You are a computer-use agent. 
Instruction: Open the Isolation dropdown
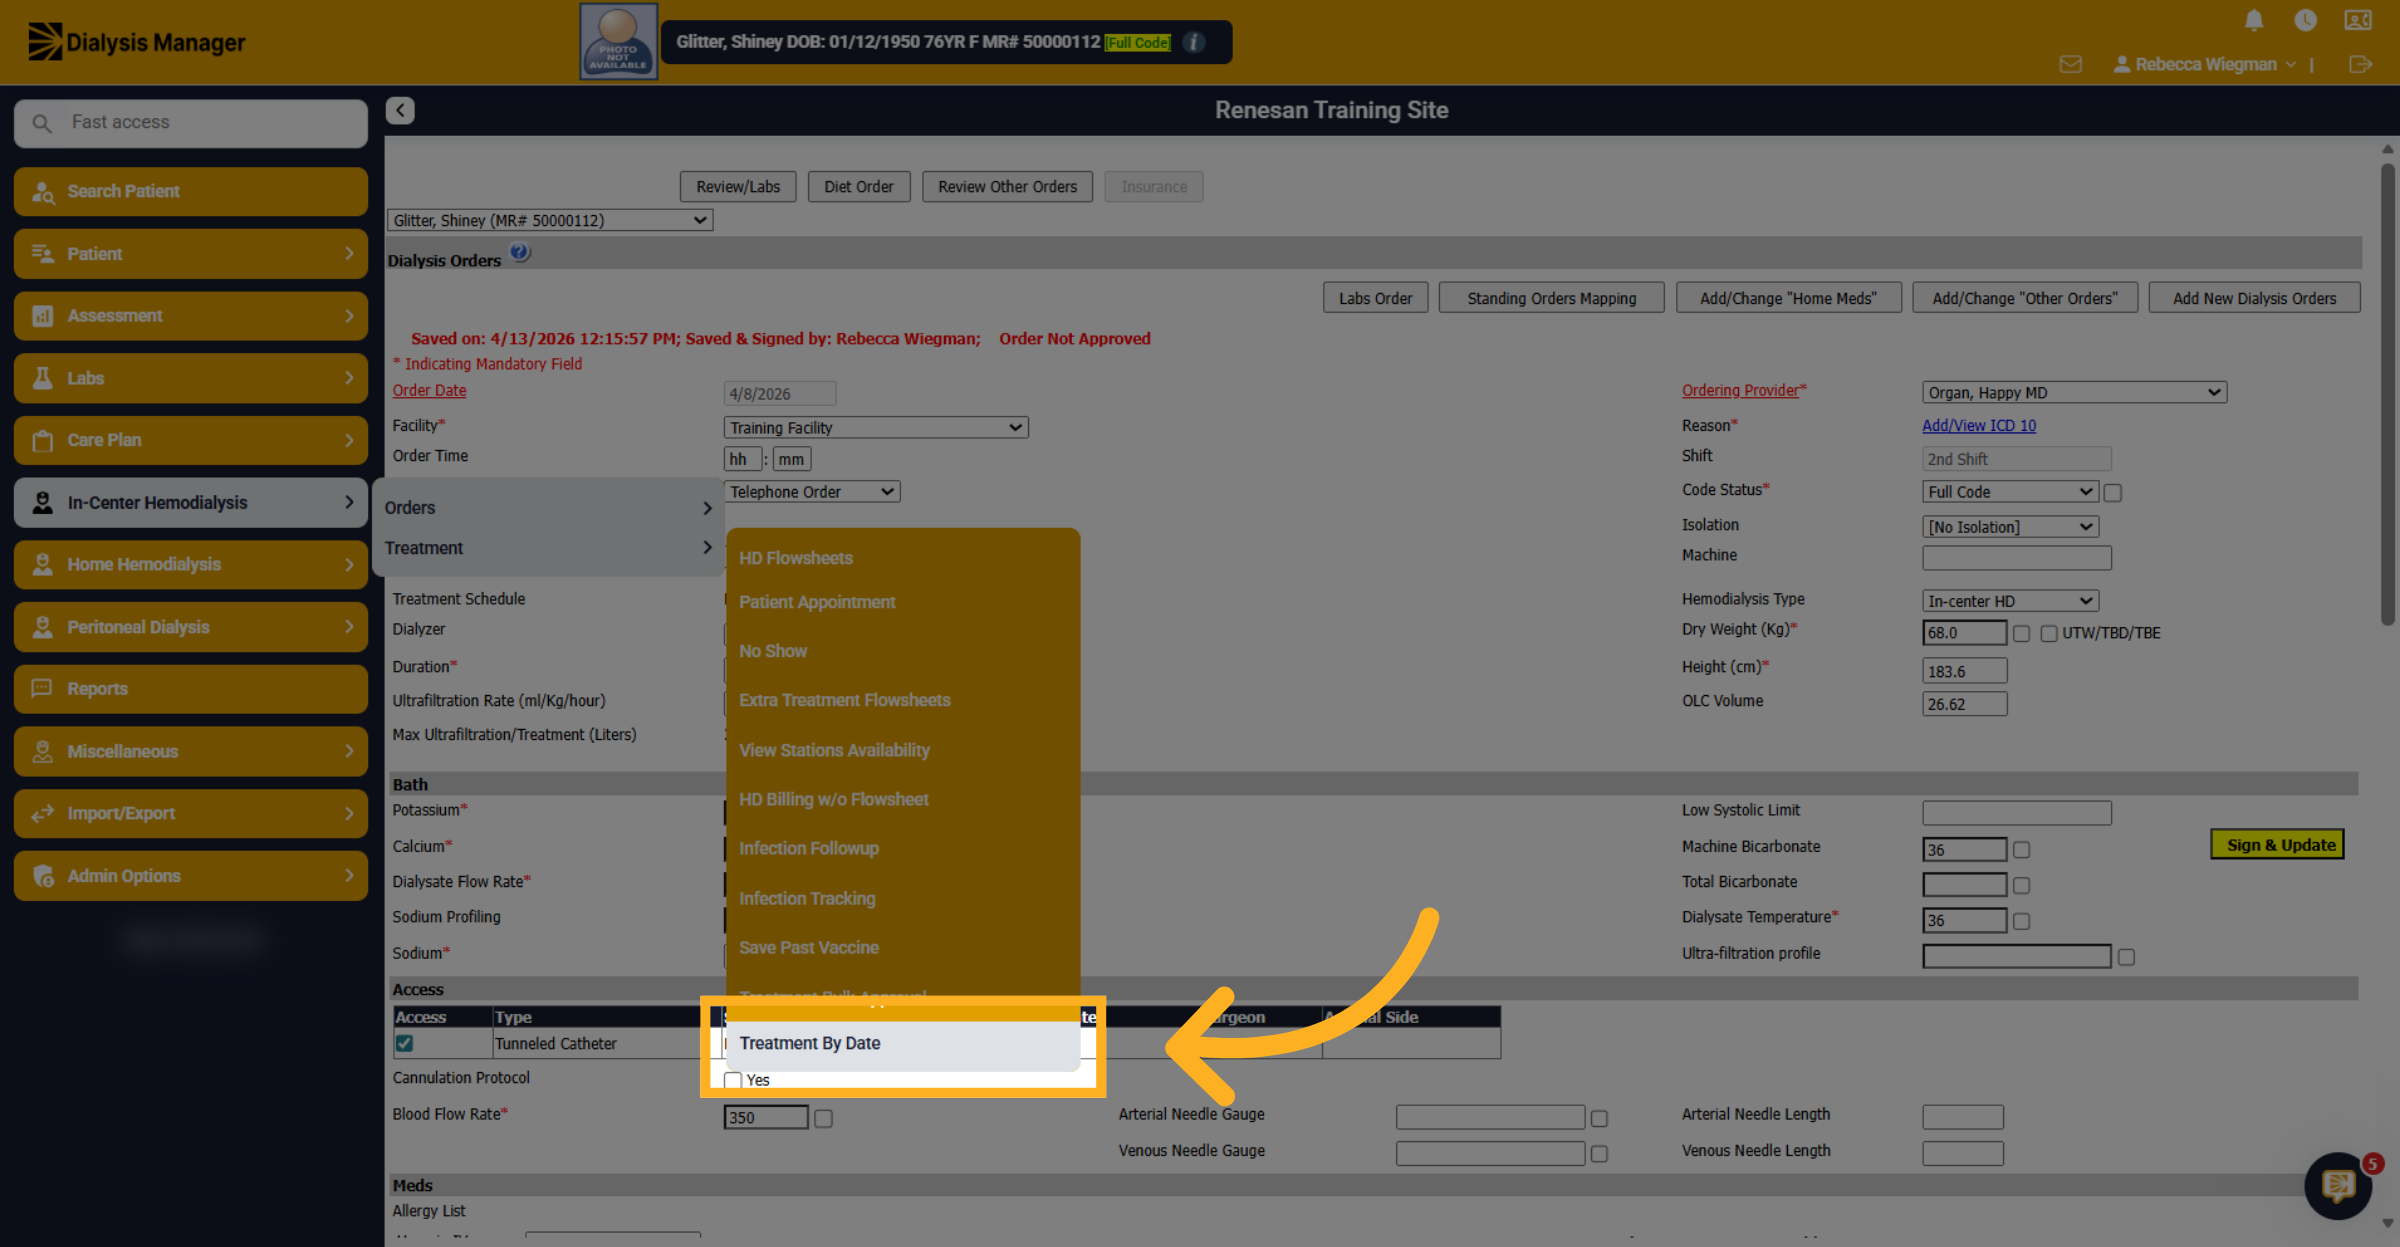click(2010, 527)
